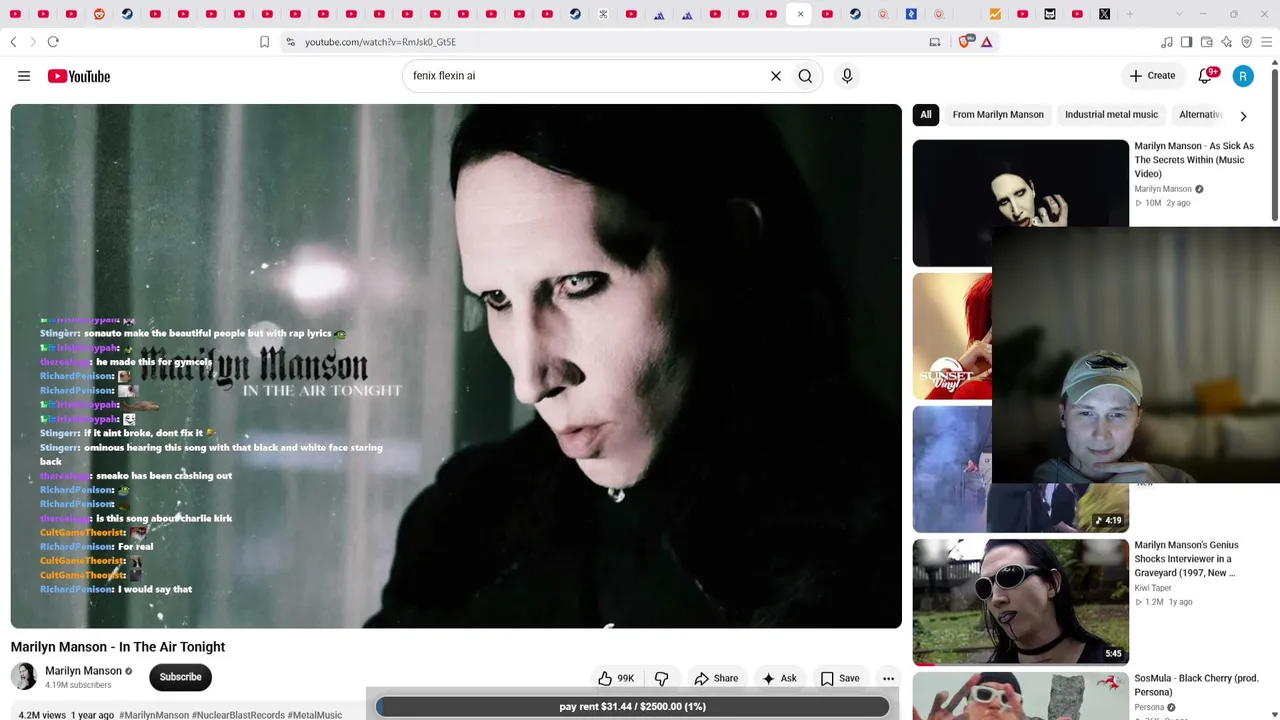
Task: Select the Industrial metal music chip
Action: tap(1111, 115)
